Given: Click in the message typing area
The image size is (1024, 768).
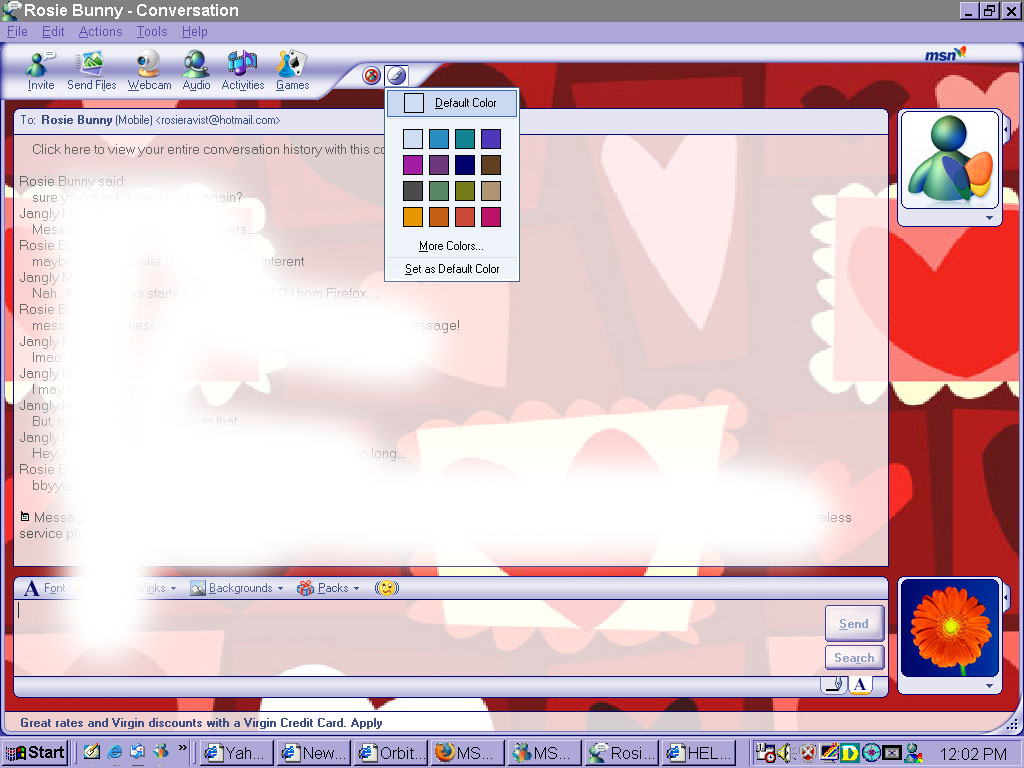Looking at the screenshot, I should click(x=400, y=635).
